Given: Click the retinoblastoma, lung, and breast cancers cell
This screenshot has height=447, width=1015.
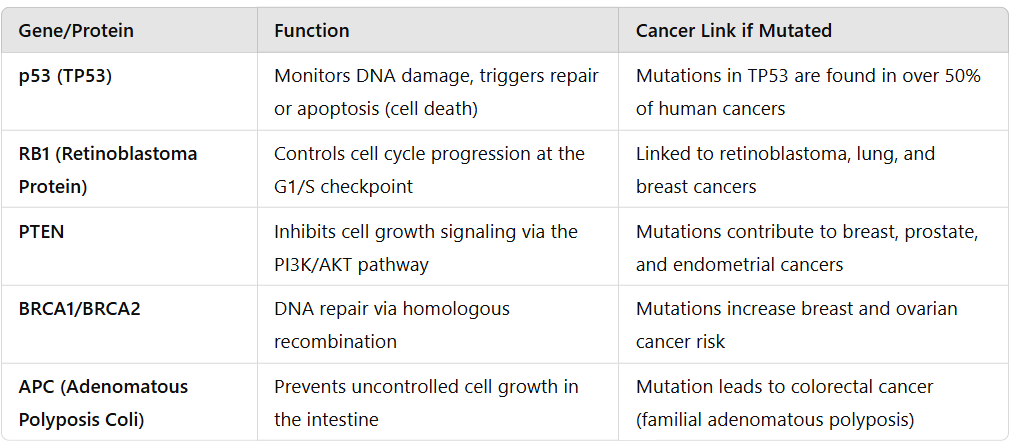Looking at the screenshot, I should (x=785, y=170).
